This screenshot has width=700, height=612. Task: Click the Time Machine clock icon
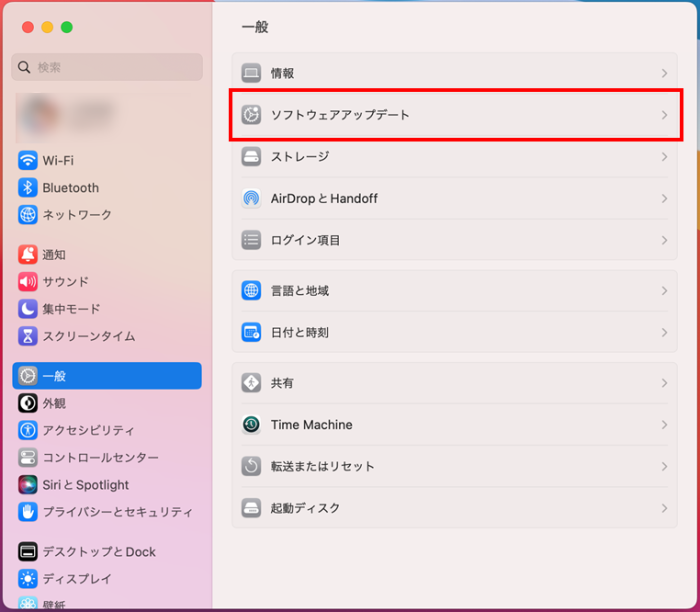(x=251, y=425)
